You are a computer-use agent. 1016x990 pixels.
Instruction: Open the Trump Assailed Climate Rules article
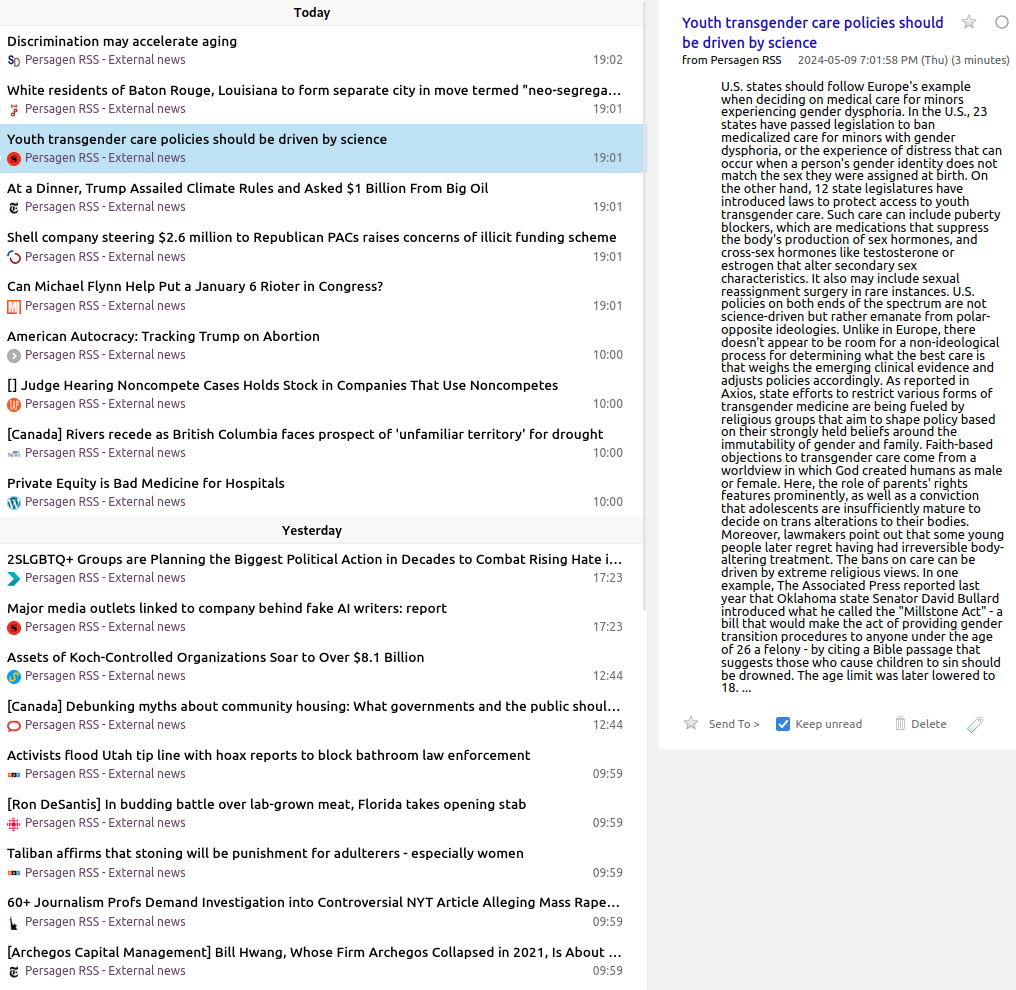click(248, 189)
